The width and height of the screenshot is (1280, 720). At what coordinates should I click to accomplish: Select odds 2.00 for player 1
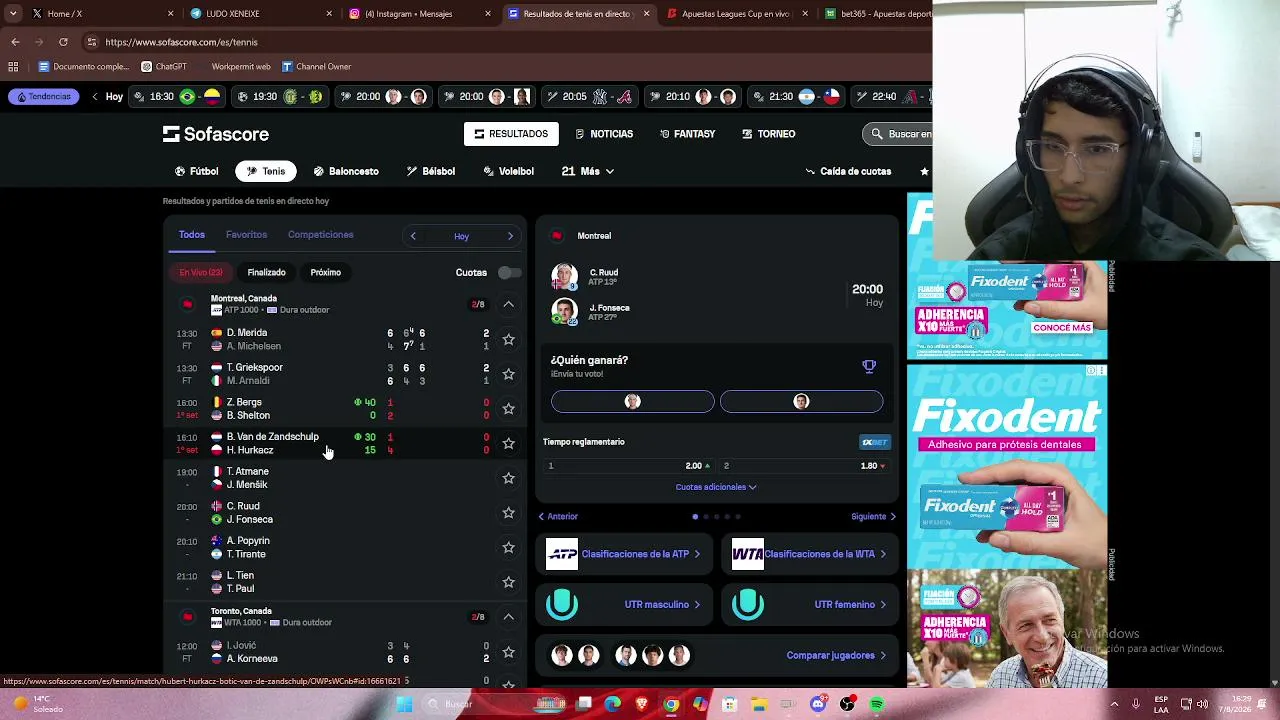pos(630,466)
